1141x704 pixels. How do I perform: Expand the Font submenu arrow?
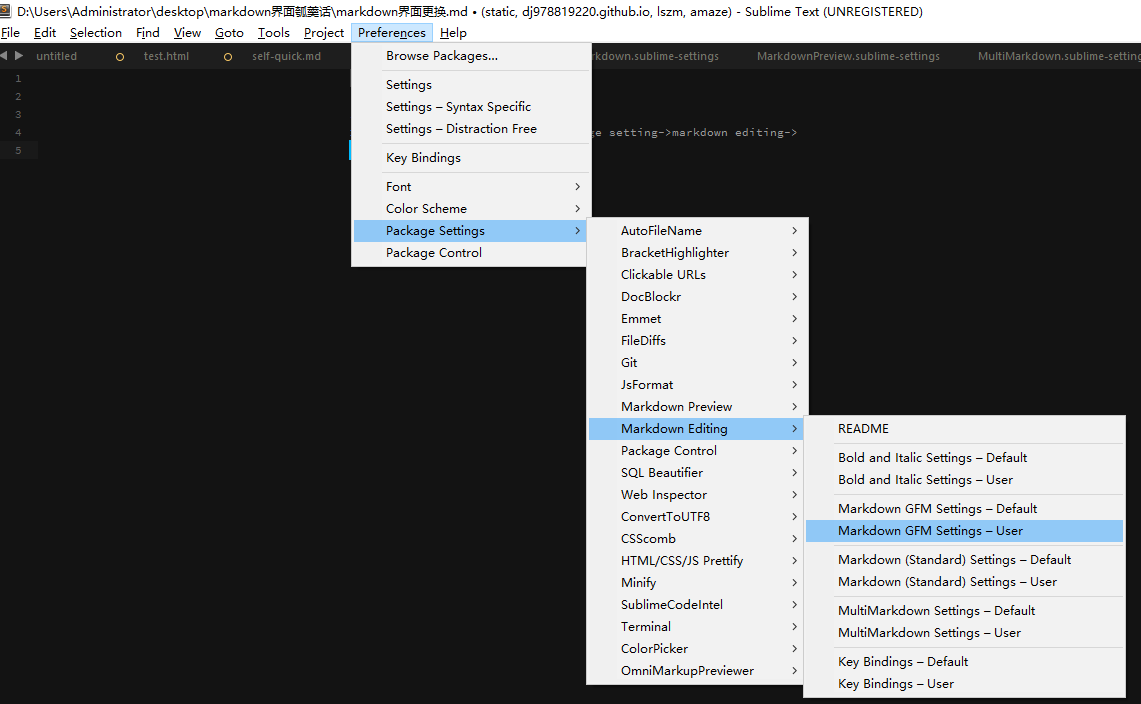tap(577, 187)
